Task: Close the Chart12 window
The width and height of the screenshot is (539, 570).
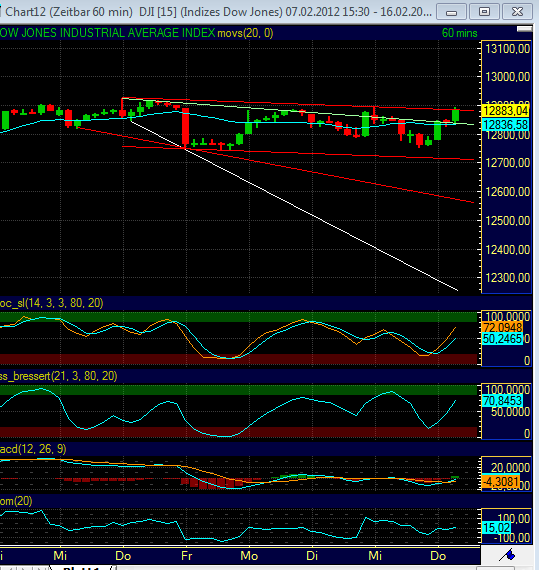Action: 517,12
